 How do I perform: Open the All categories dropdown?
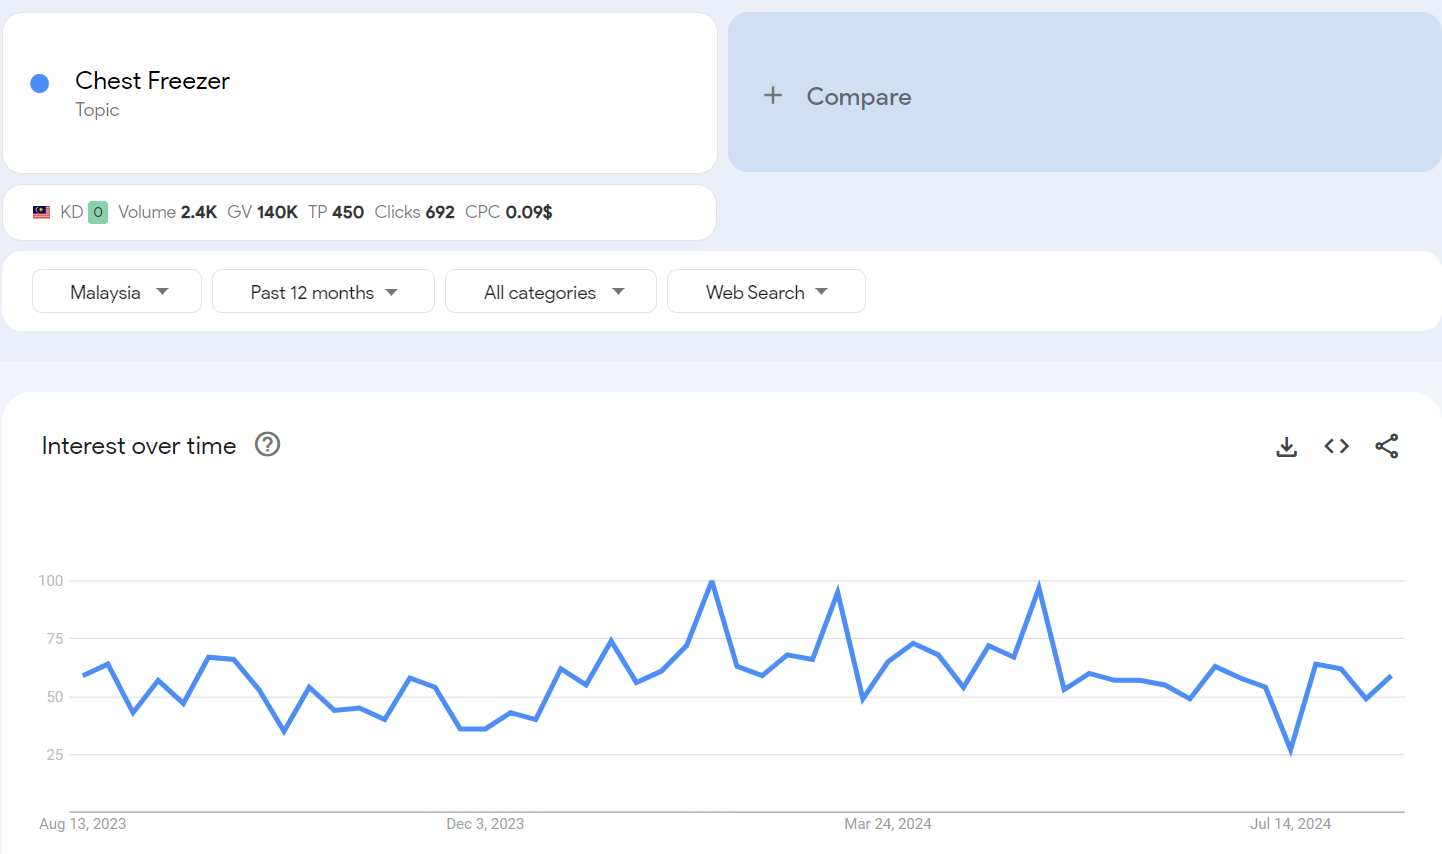click(x=551, y=292)
